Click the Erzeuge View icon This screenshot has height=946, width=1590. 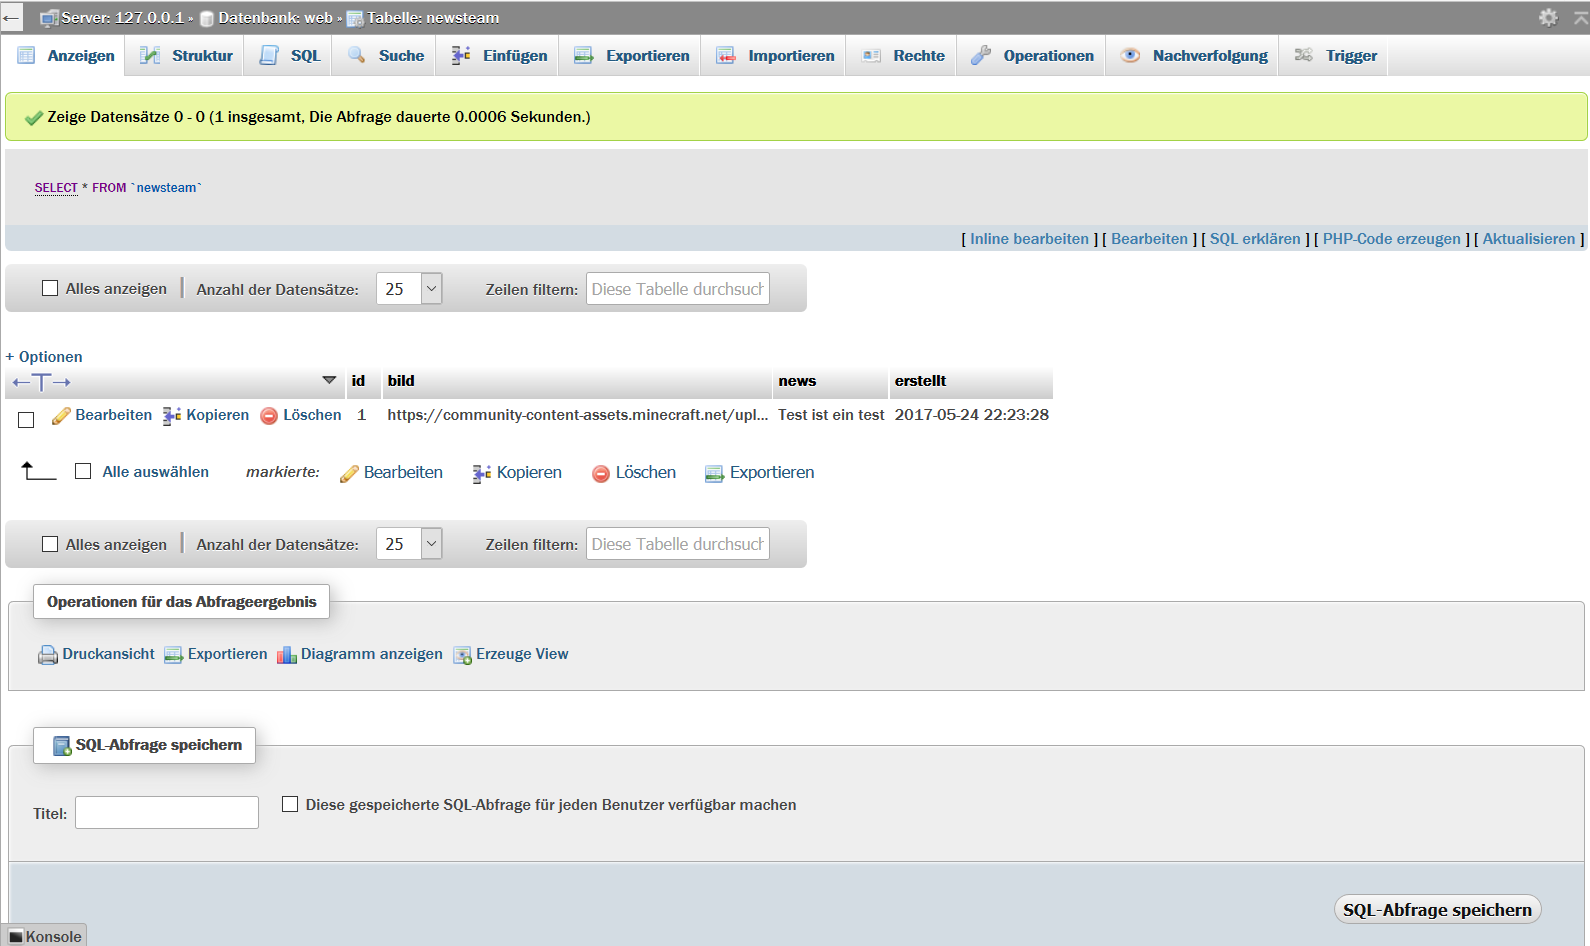[462, 655]
